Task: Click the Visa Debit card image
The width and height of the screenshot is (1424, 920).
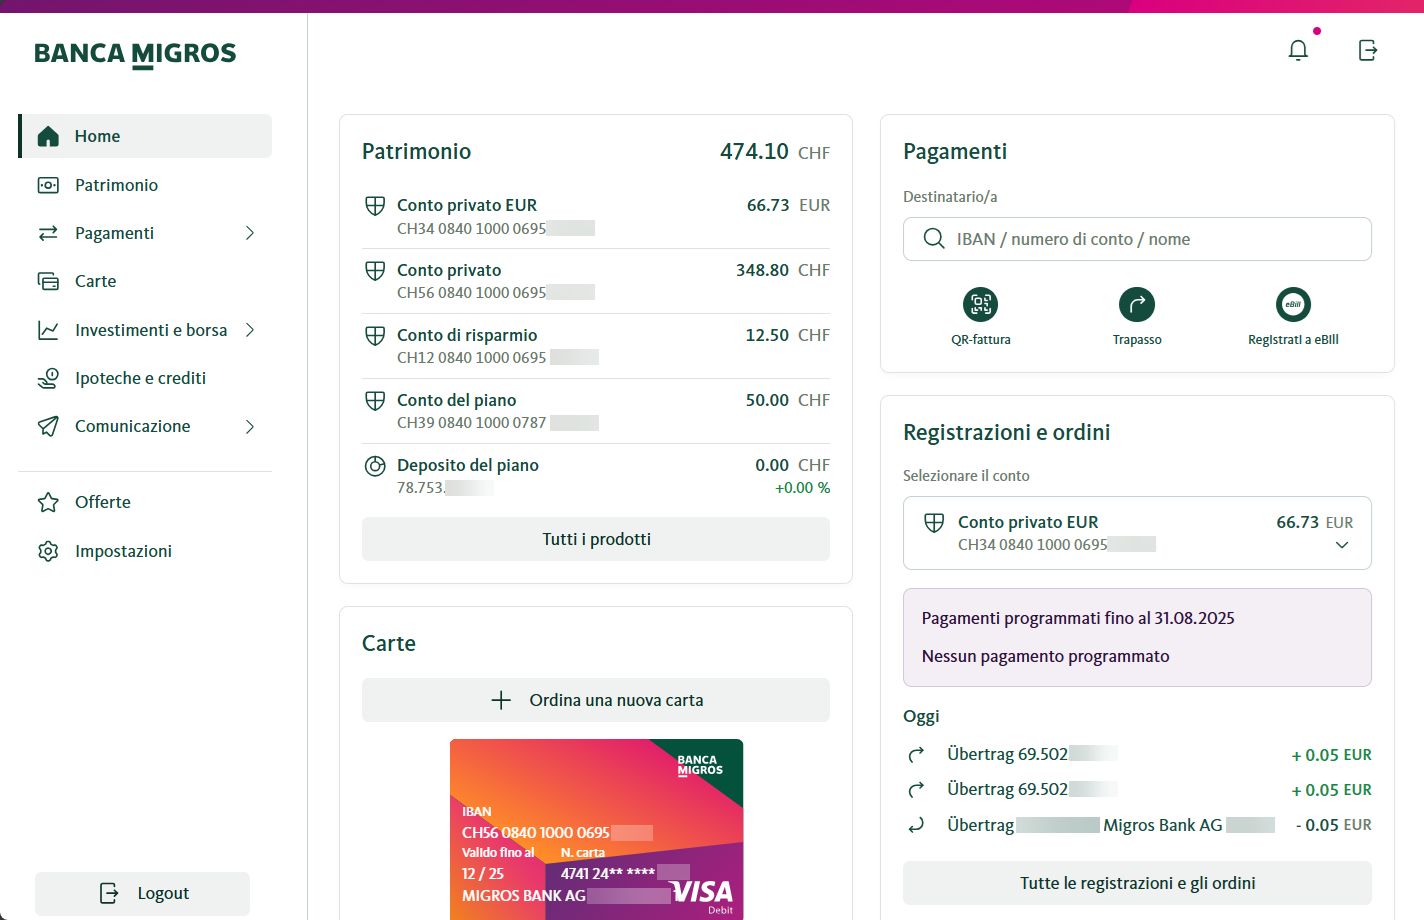Action: pyautogui.click(x=596, y=829)
